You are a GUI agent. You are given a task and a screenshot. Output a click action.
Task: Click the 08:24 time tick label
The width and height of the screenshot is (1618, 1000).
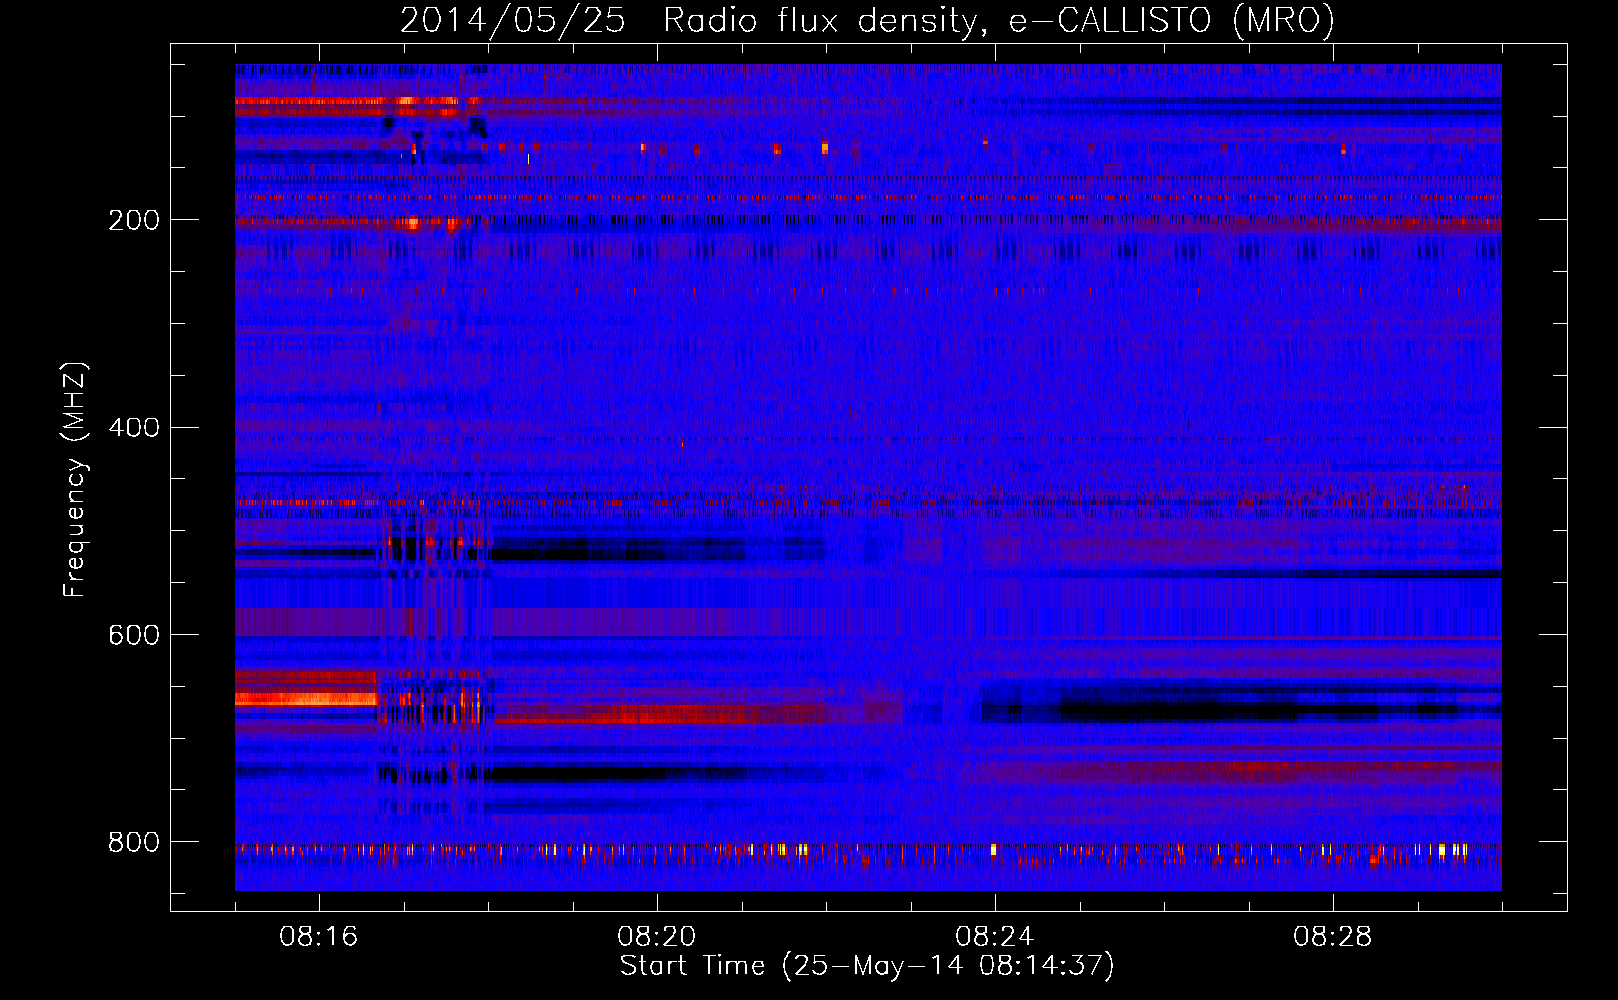tap(994, 937)
